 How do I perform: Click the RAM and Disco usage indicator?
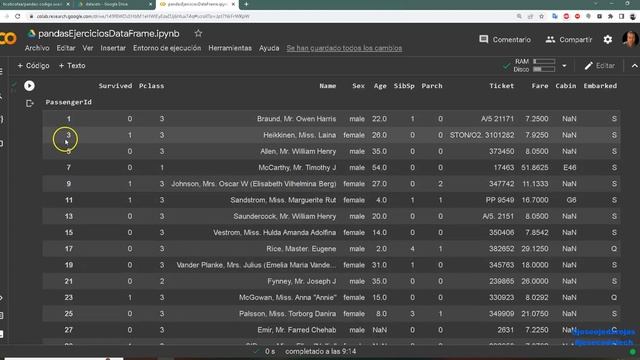pyautogui.click(x=534, y=65)
